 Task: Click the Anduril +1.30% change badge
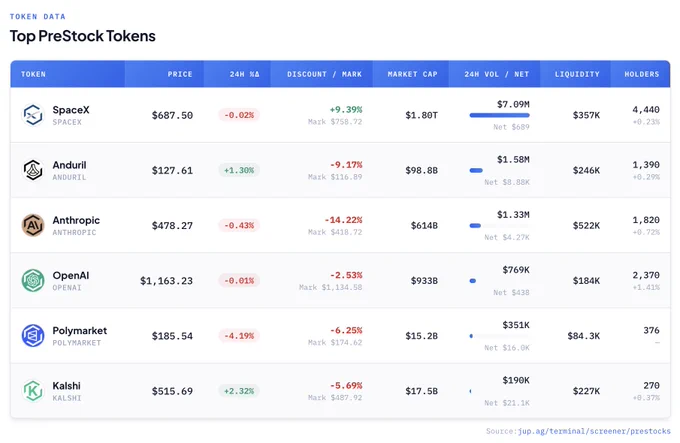(x=239, y=170)
